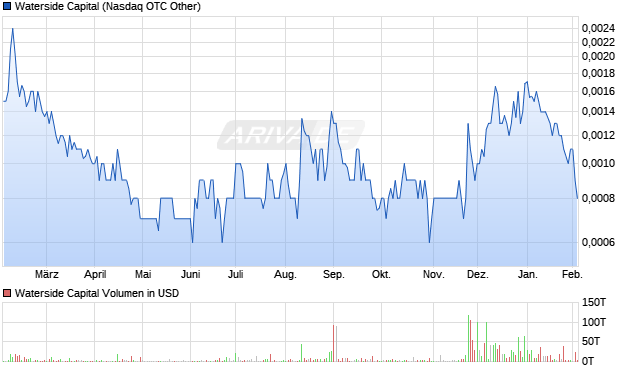Select the Aug. label on the time axis
620x371 pixels.
[x=285, y=274]
